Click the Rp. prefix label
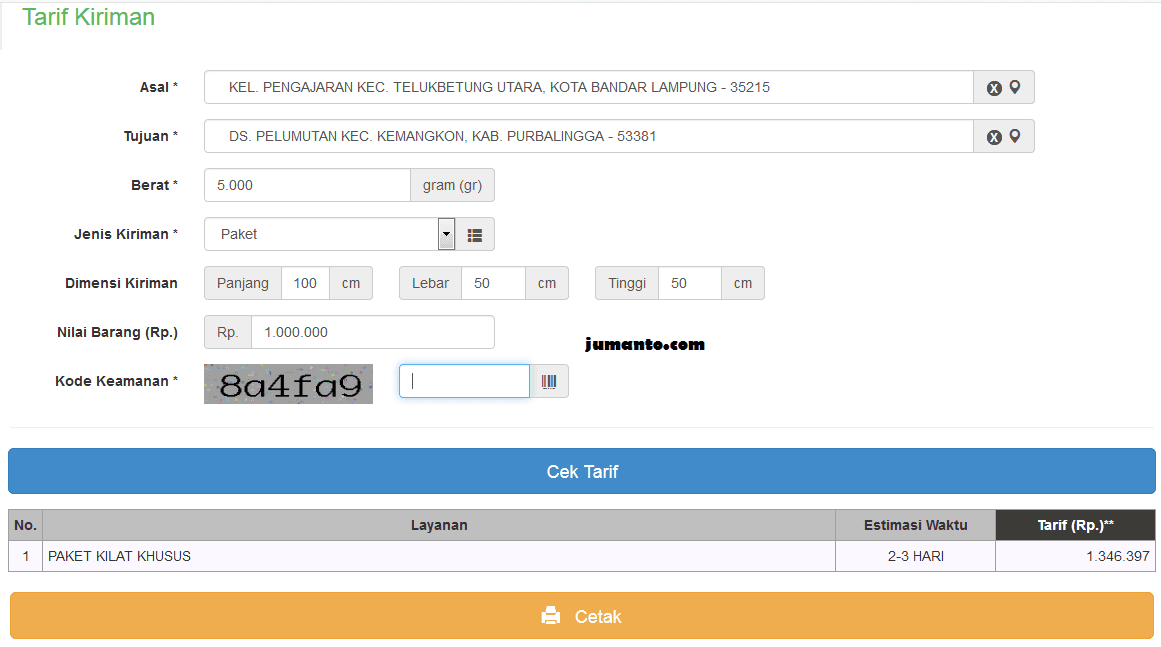Screen dimensions: 1161x647 pyautogui.click(x=227, y=332)
